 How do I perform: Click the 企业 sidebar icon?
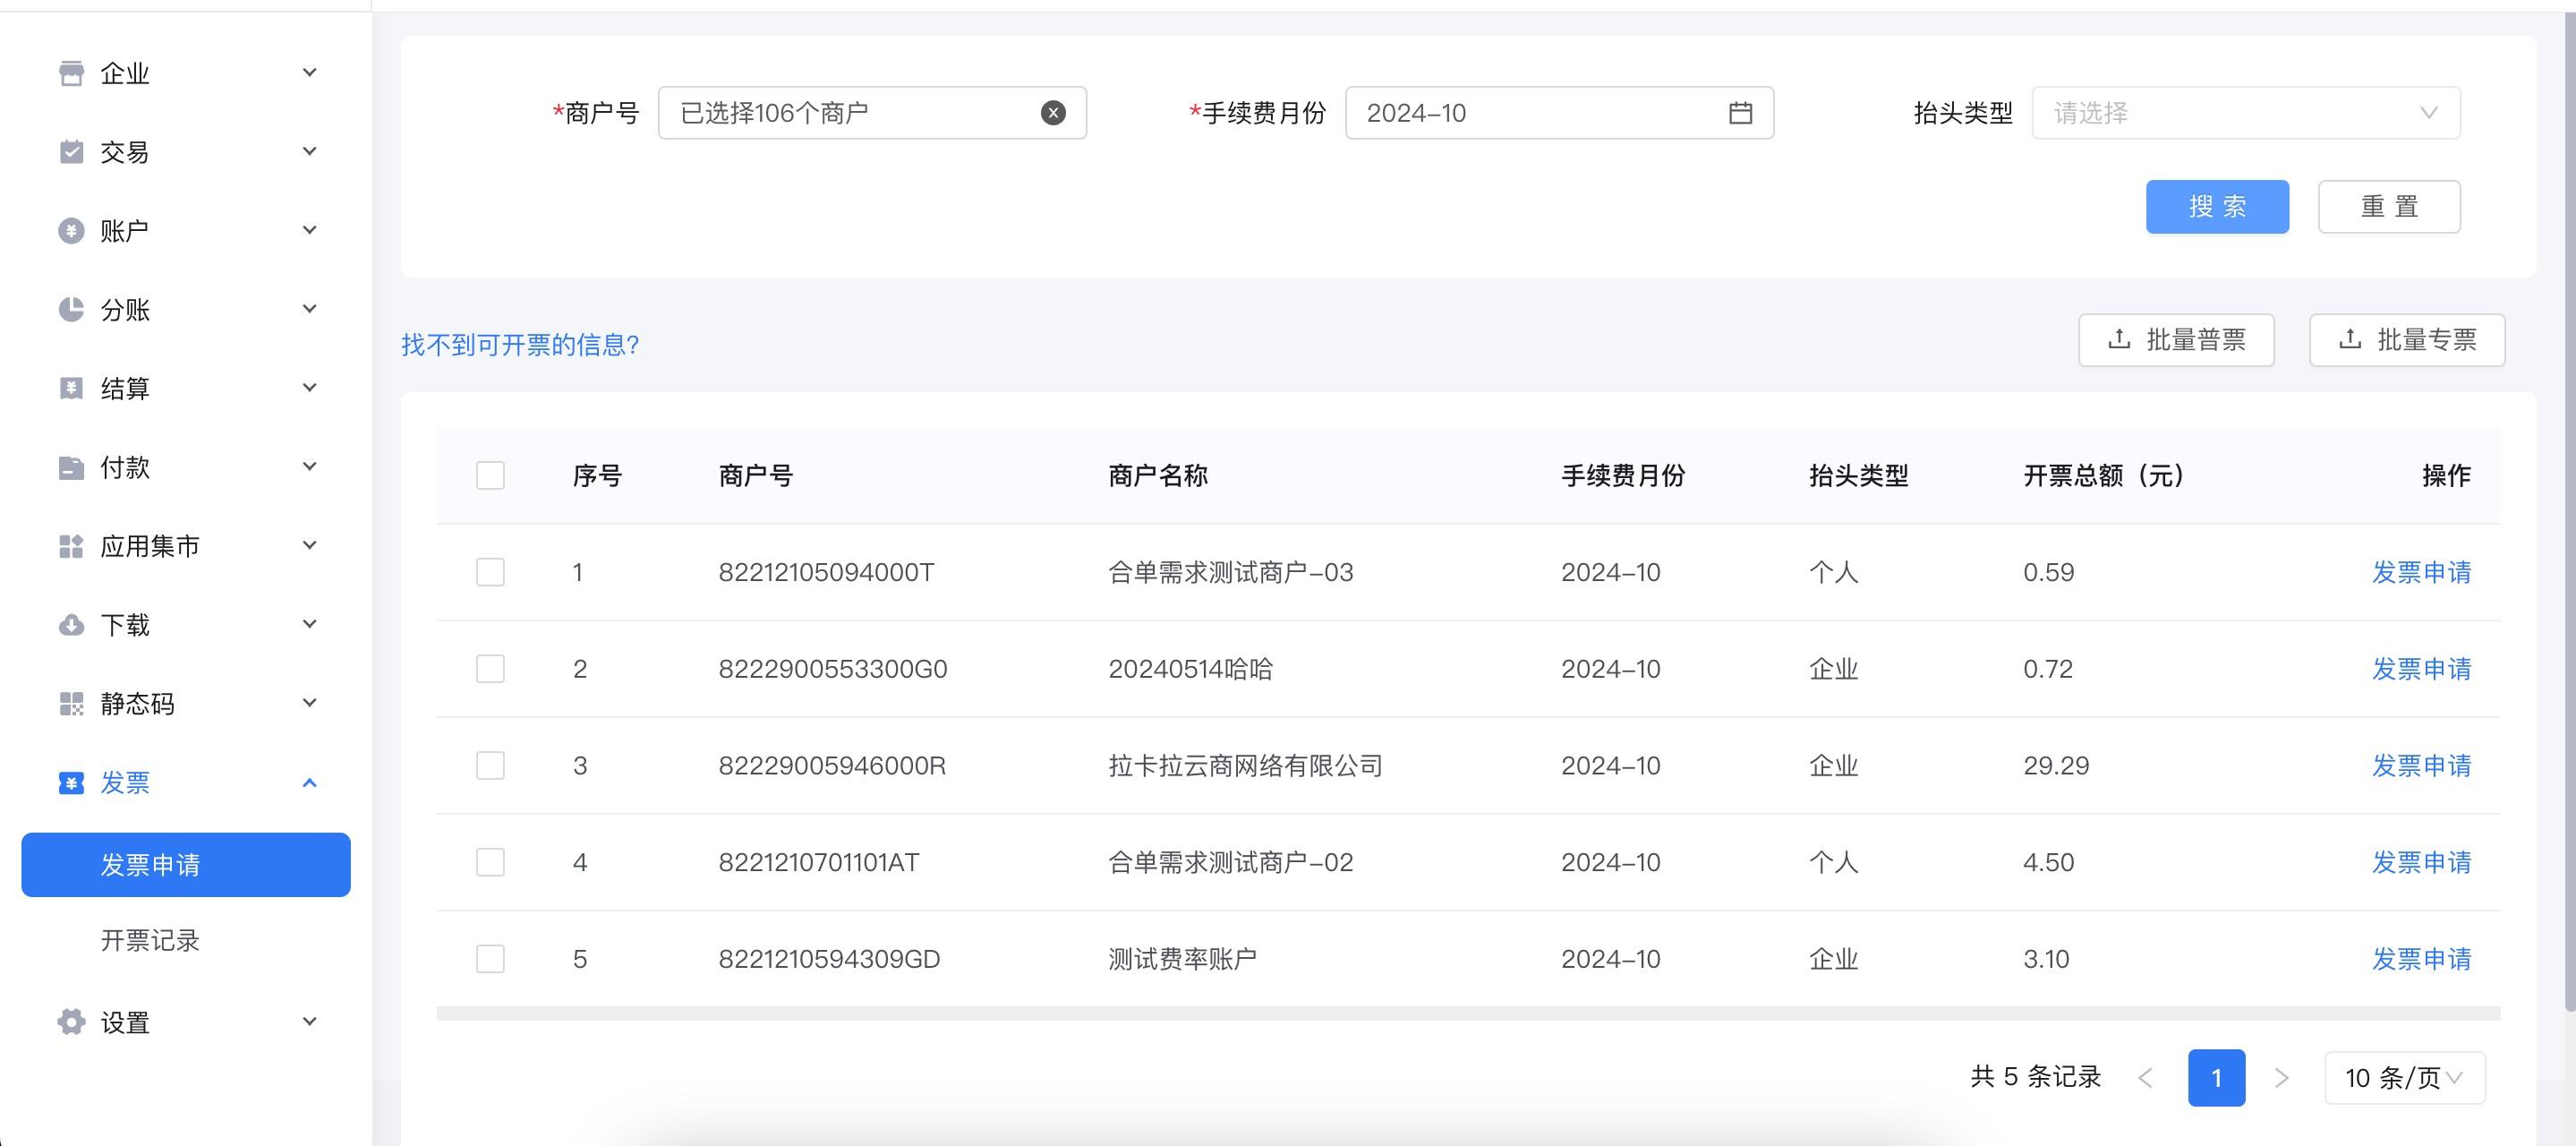click(70, 72)
